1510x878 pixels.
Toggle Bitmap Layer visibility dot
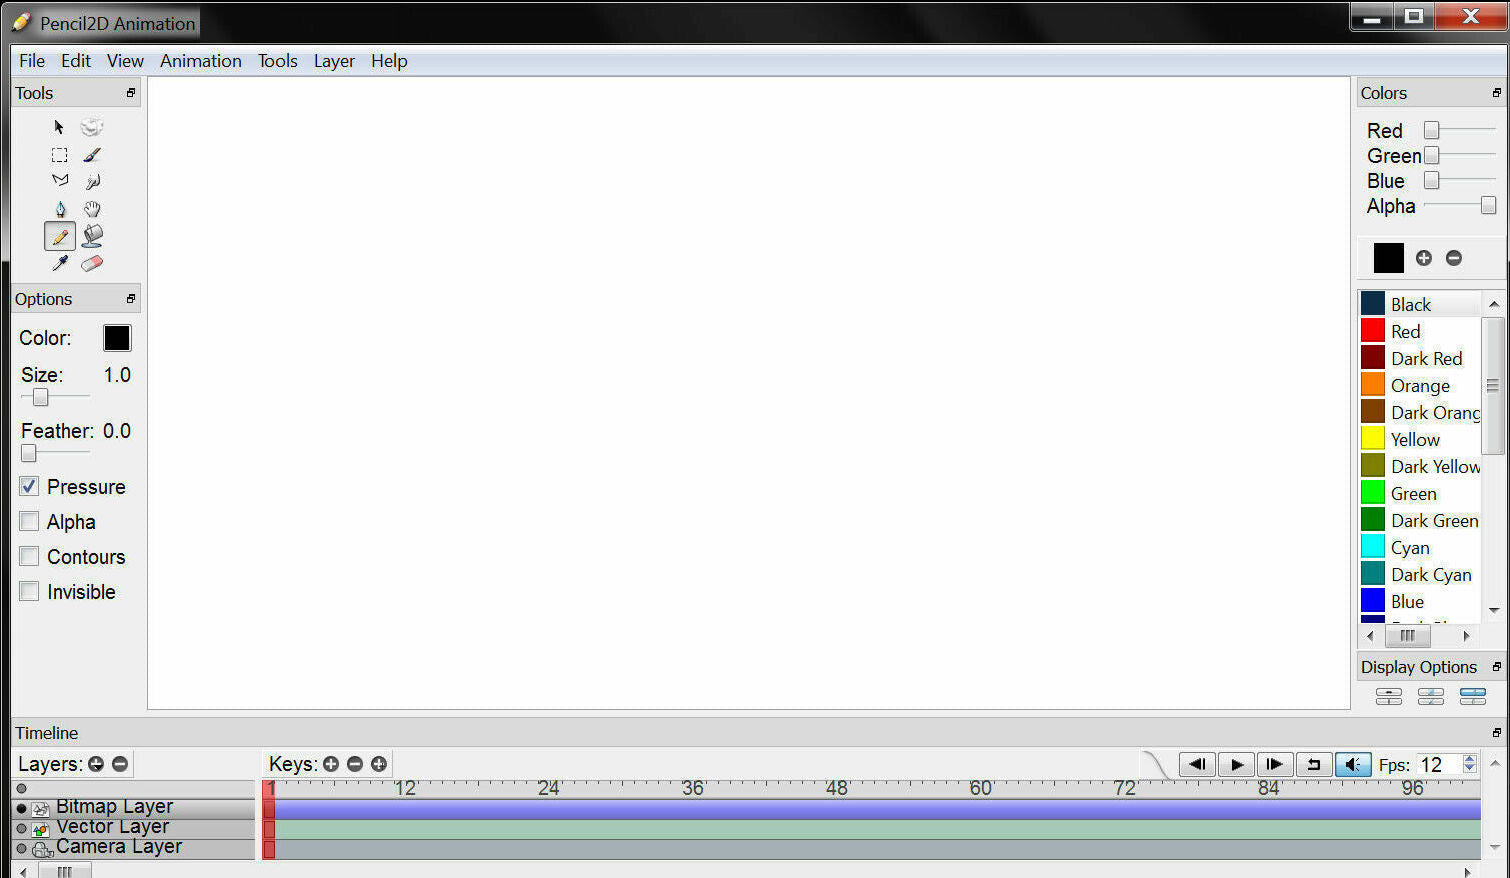pyautogui.click(x=22, y=808)
